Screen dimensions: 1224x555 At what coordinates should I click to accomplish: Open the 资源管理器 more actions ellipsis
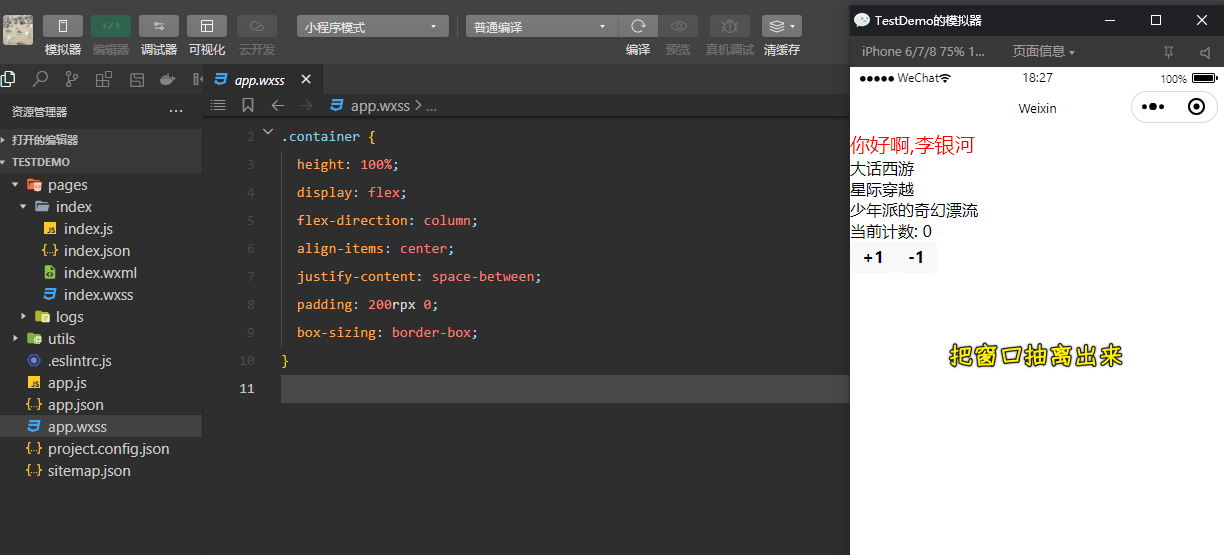pos(176,112)
